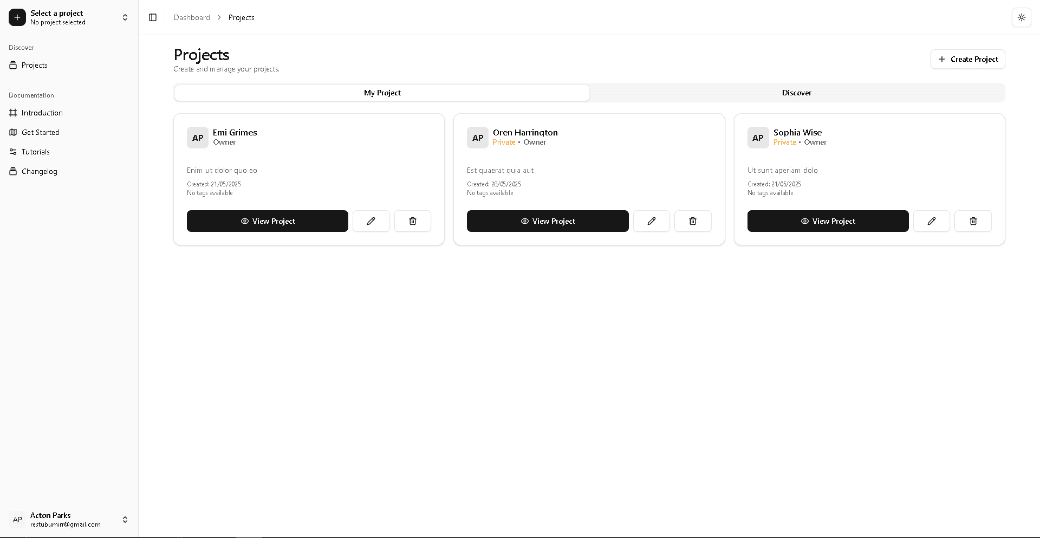
Task: Click the trash icon on Emi Grimes project
Action: pyautogui.click(x=413, y=221)
